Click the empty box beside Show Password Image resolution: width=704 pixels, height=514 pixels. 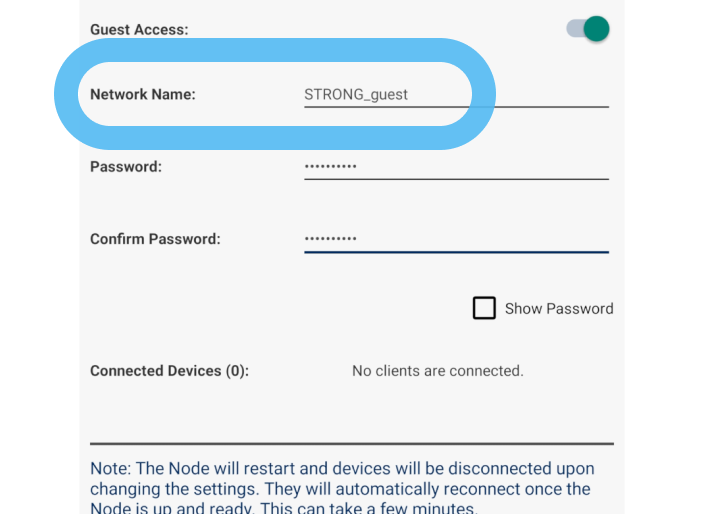coord(484,308)
